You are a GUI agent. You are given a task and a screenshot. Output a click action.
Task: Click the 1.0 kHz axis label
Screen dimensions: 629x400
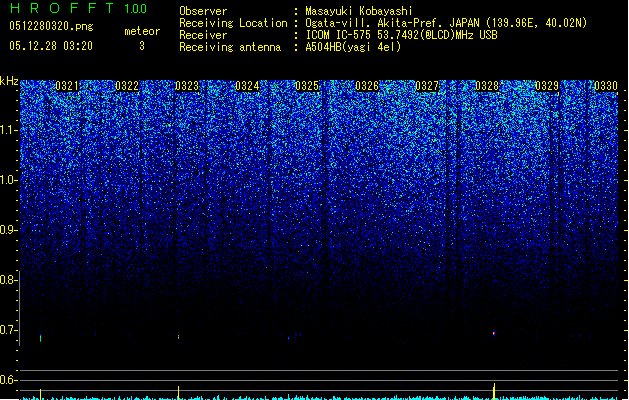point(9,180)
